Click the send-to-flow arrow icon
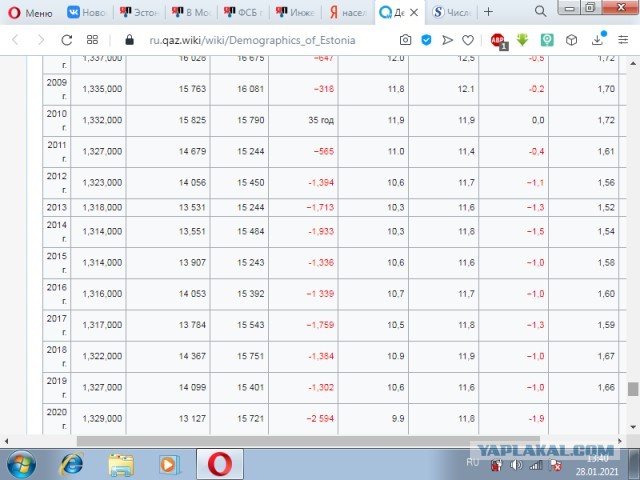The height and width of the screenshot is (480, 640). 447,40
